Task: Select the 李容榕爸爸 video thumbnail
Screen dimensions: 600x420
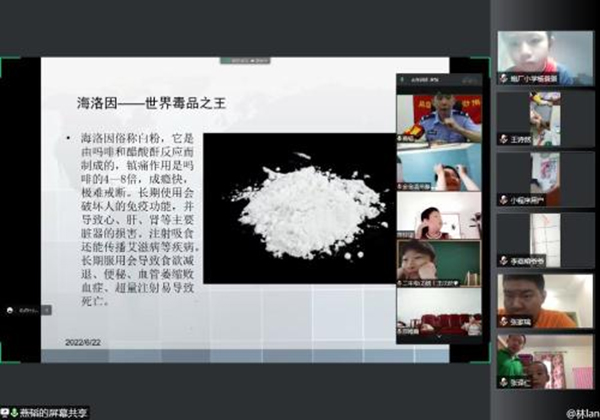Action: coord(545,238)
